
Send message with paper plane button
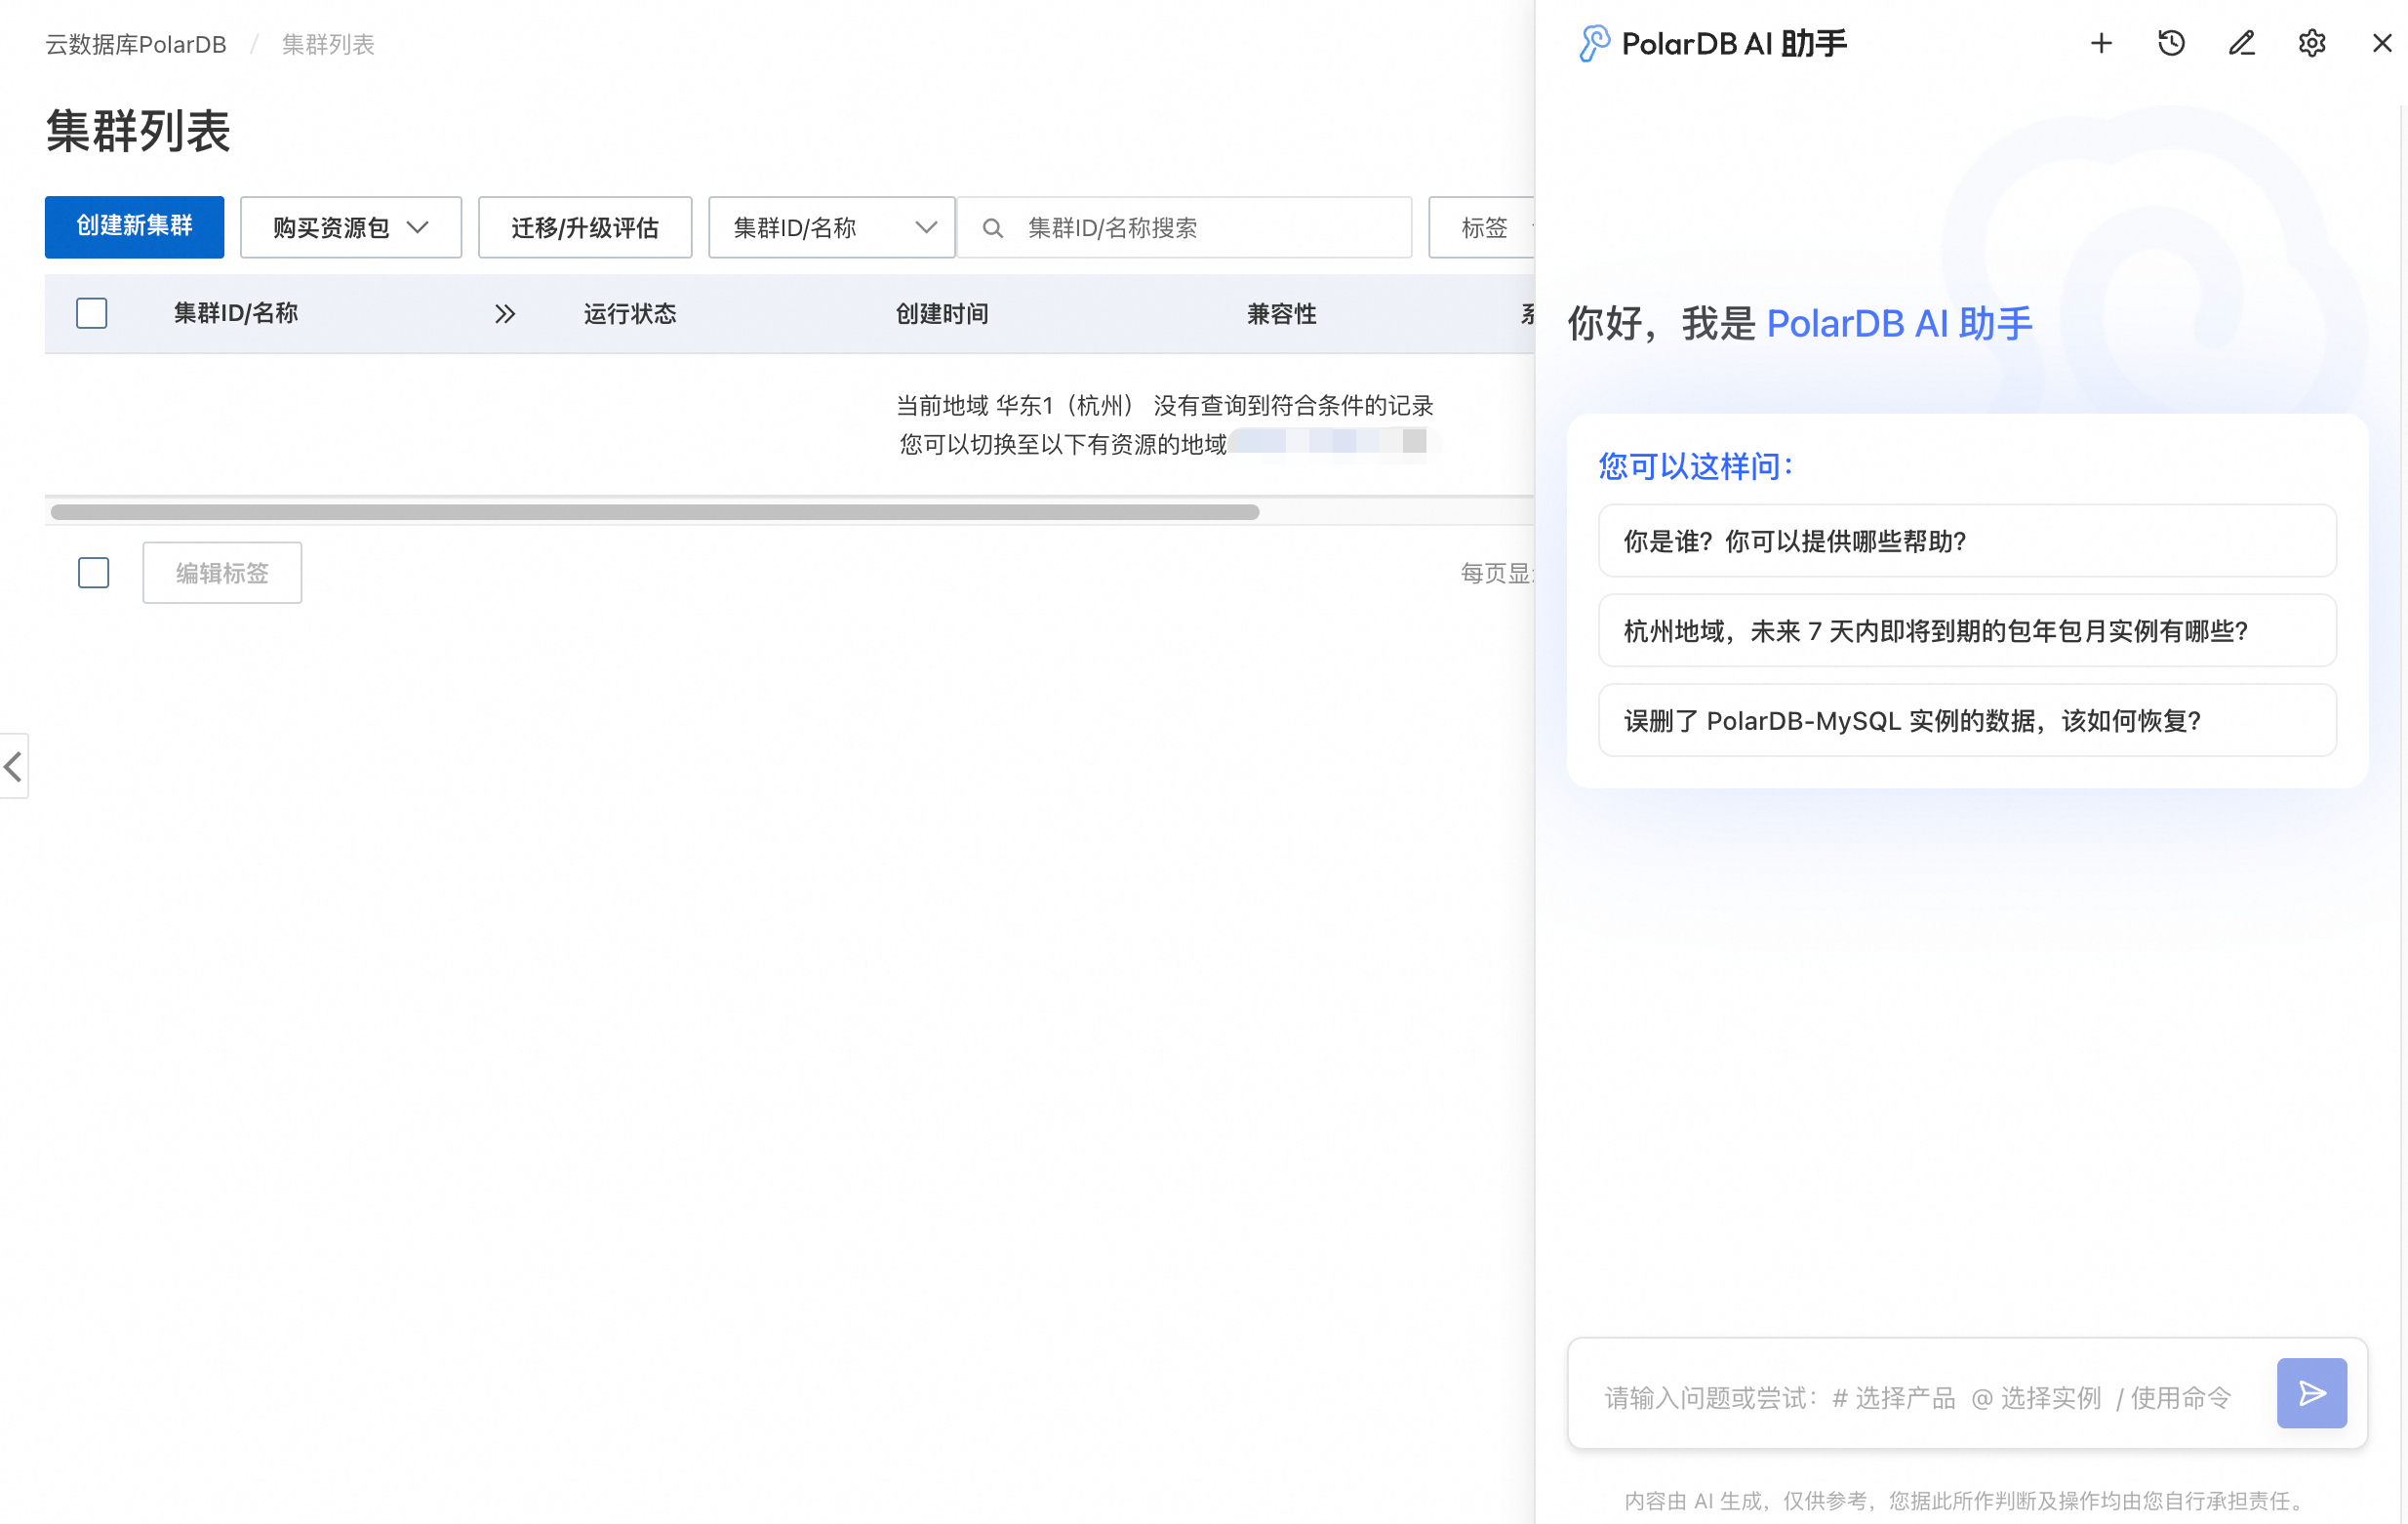(x=2311, y=1392)
